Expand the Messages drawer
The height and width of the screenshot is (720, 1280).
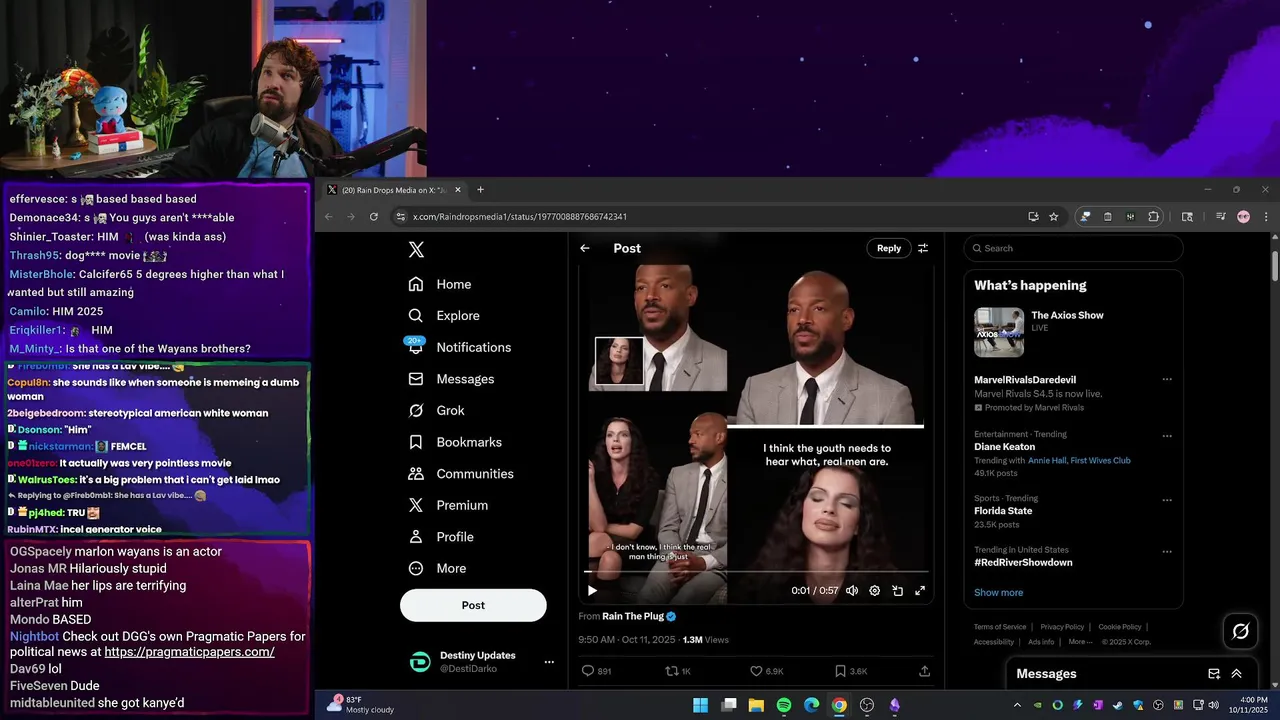click(x=1237, y=674)
